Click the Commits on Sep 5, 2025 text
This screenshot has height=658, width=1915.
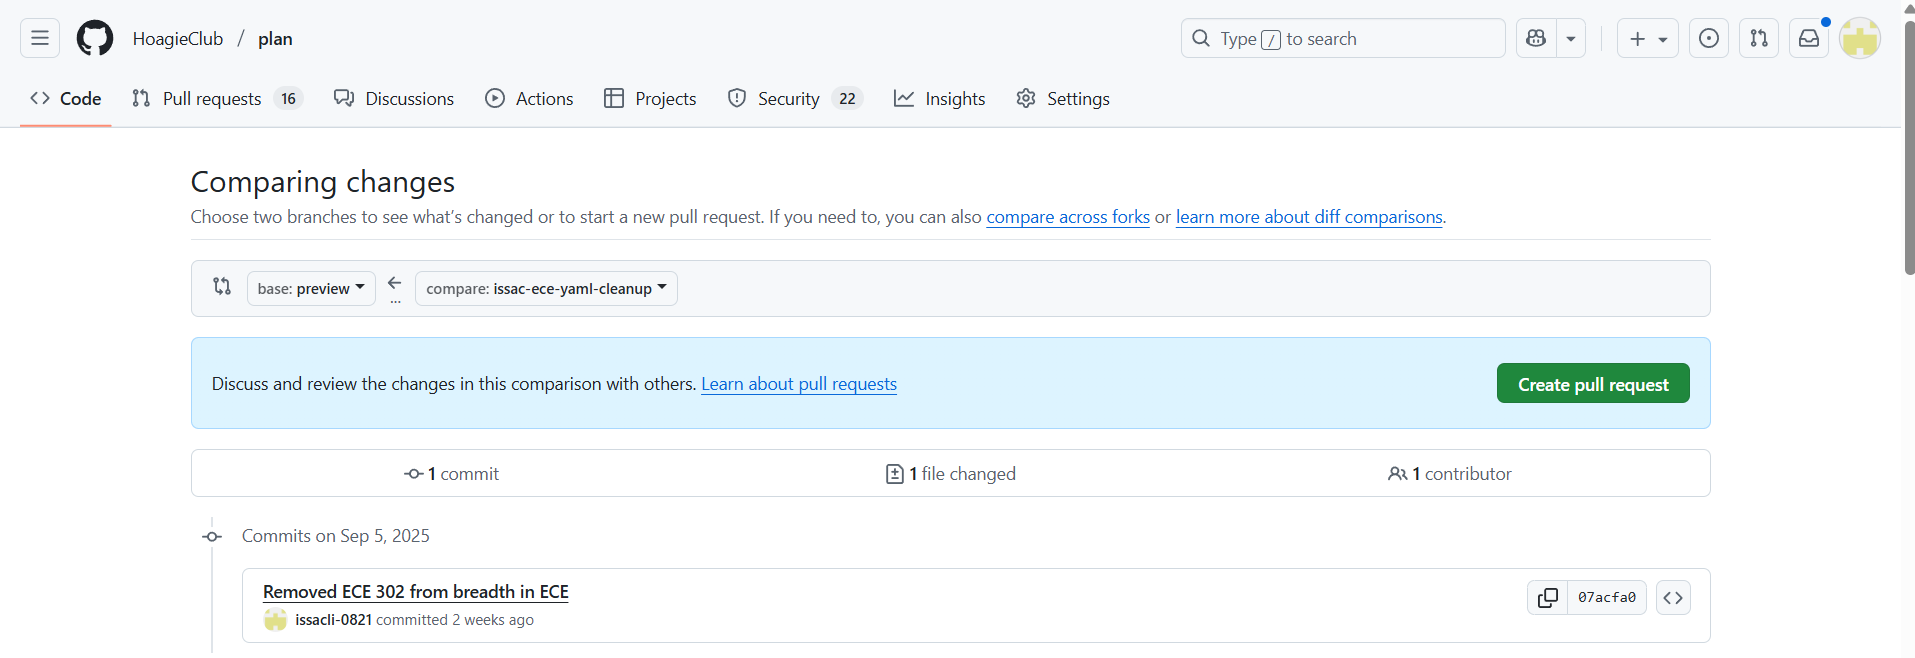click(x=336, y=536)
